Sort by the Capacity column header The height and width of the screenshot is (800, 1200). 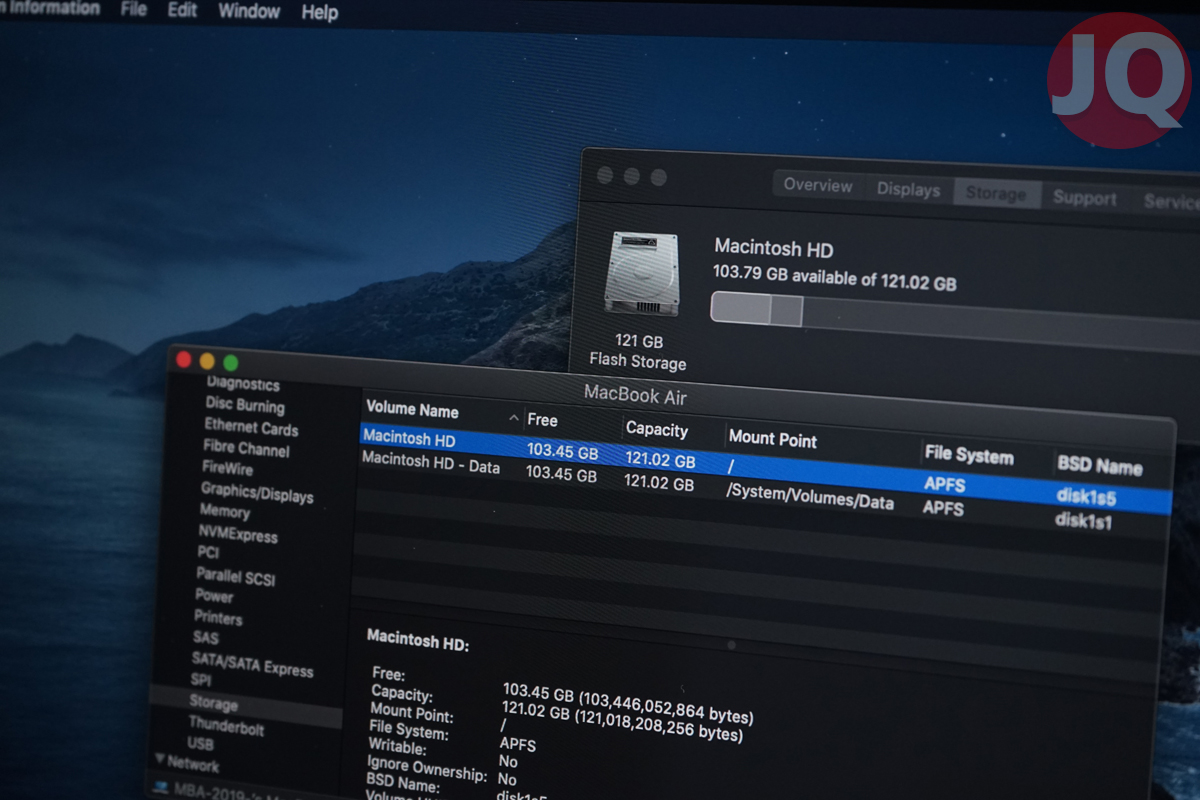656,429
